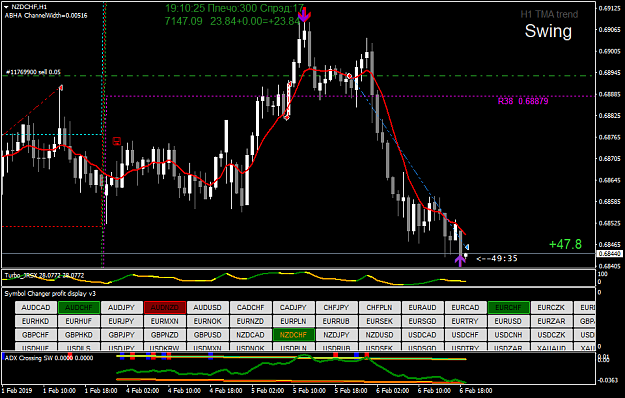Switch chart to AUDCAD
Screen dimensions: 625x398
tap(36, 308)
